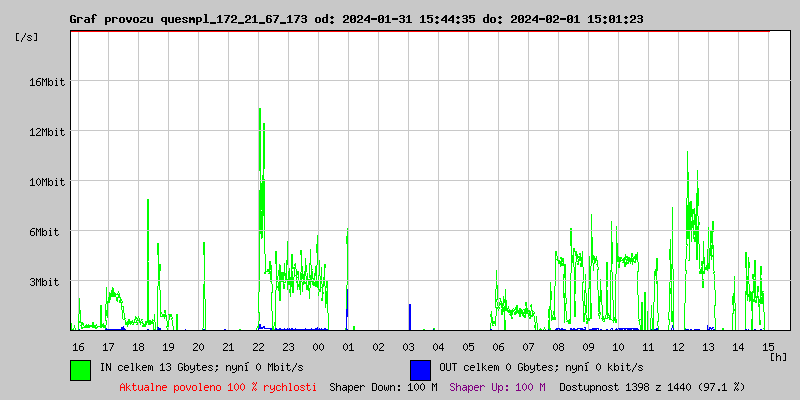The height and width of the screenshot is (400, 800).
Task: Click the purple 'Shaper Up: 100 M' label
Action: coord(497,387)
